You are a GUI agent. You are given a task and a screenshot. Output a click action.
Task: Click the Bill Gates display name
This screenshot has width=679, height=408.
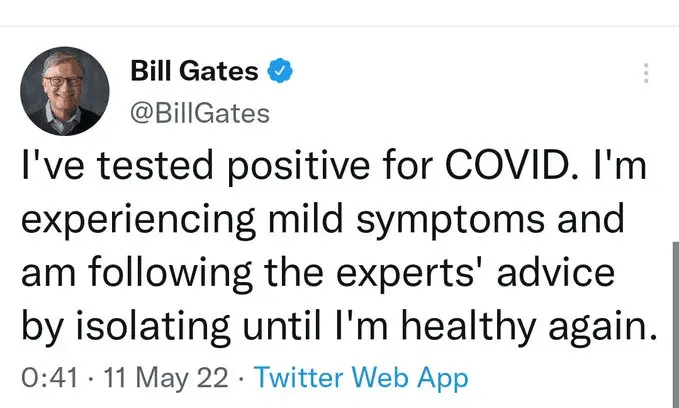[195, 72]
